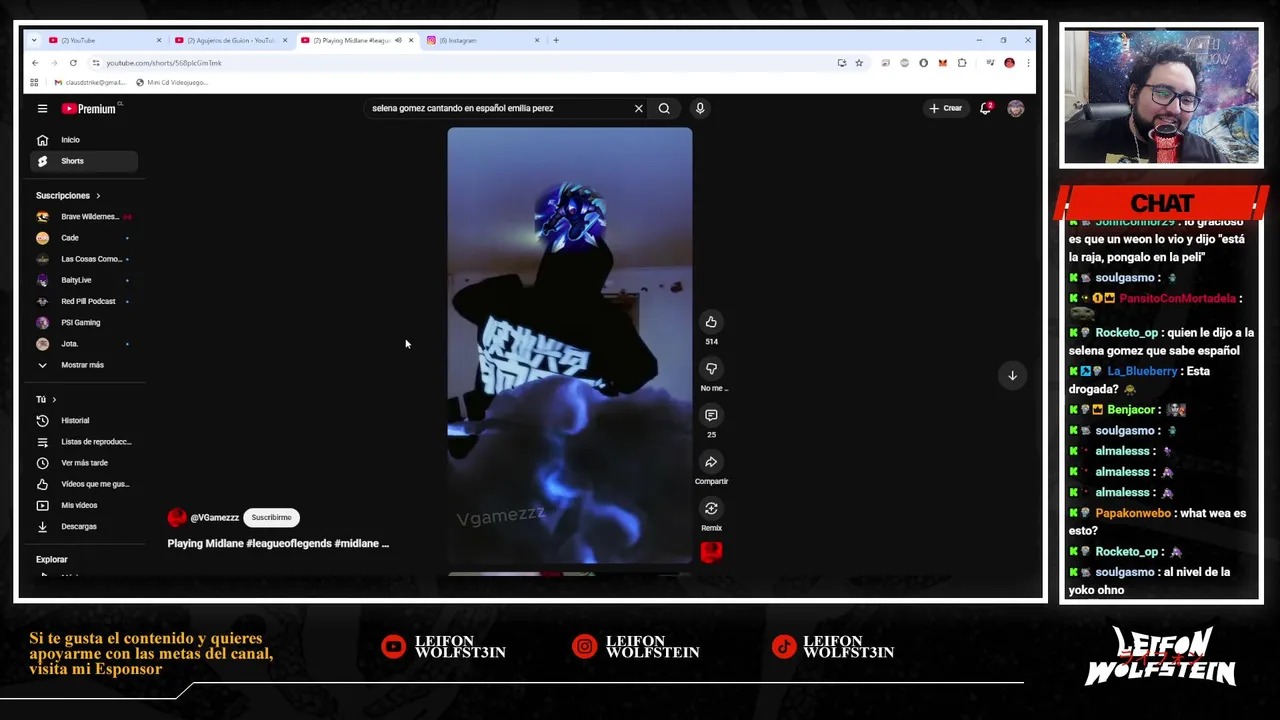The width and height of the screenshot is (1280, 720).
Task: Like the Short with thumbs up
Action: coord(711,322)
